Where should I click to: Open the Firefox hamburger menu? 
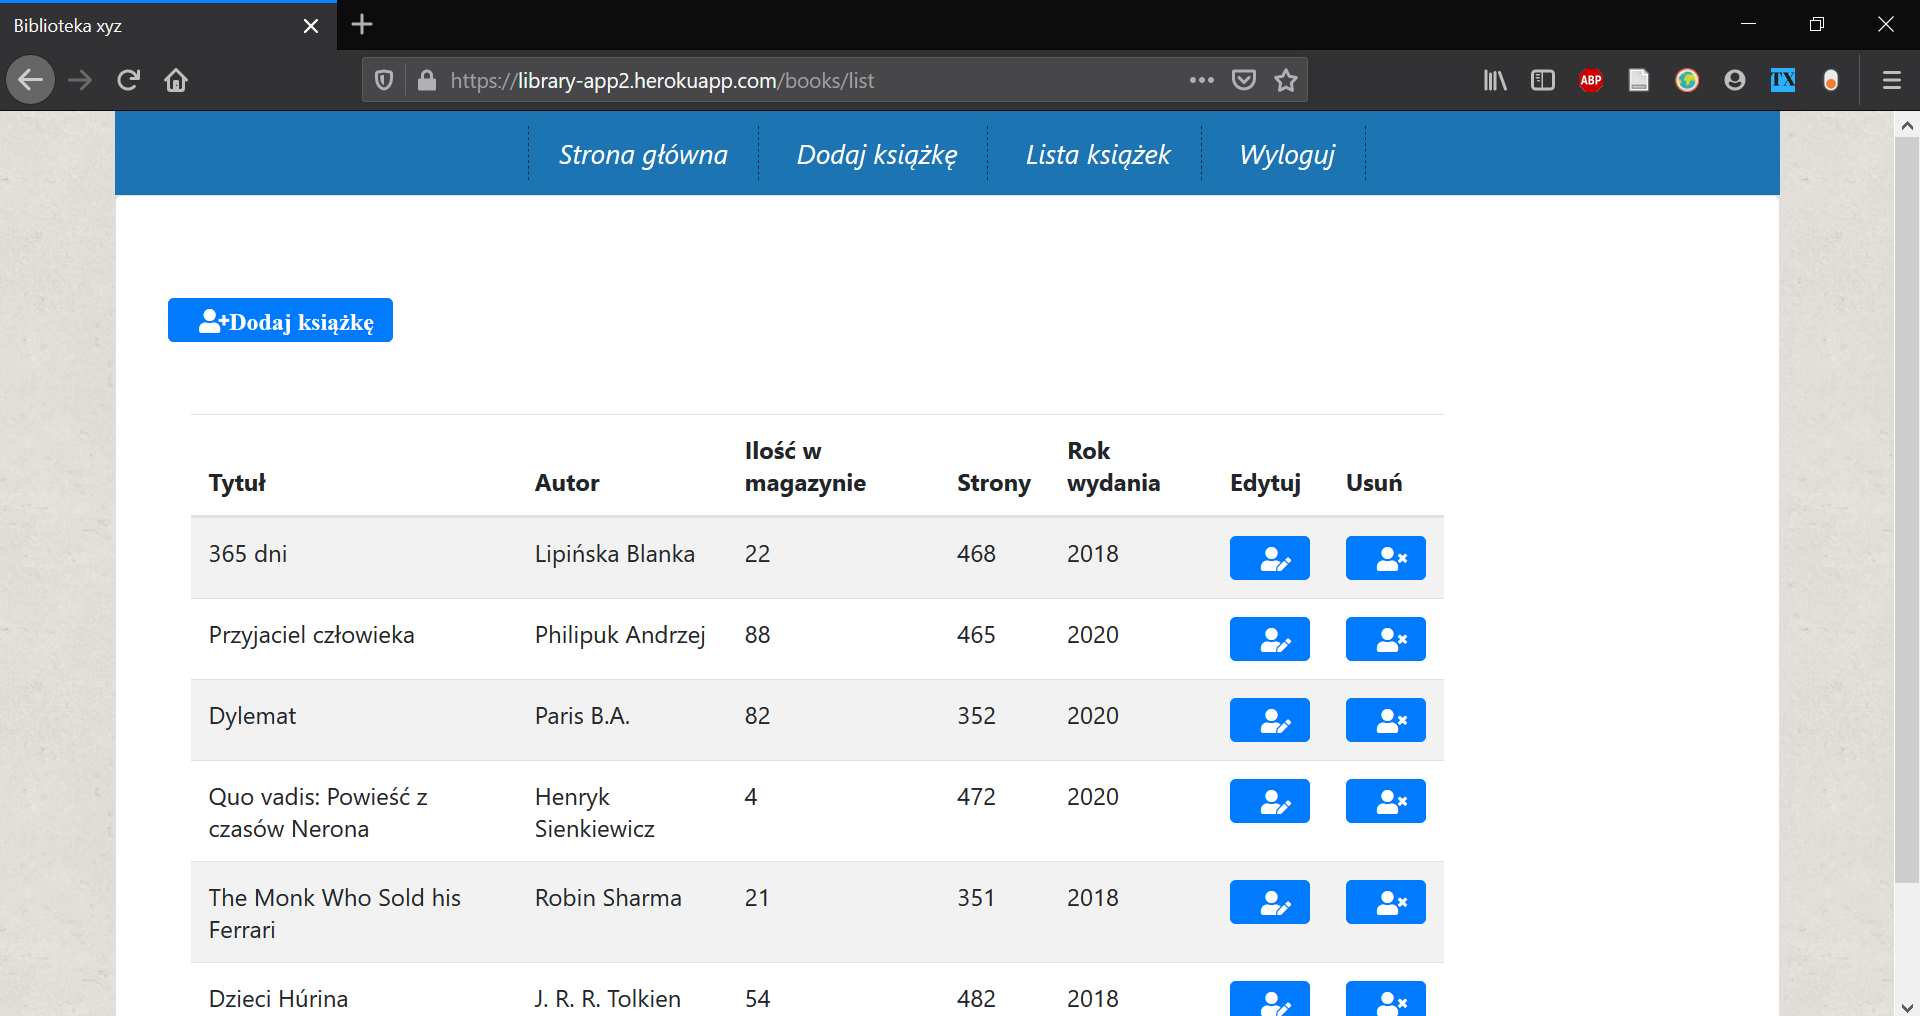(1891, 80)
